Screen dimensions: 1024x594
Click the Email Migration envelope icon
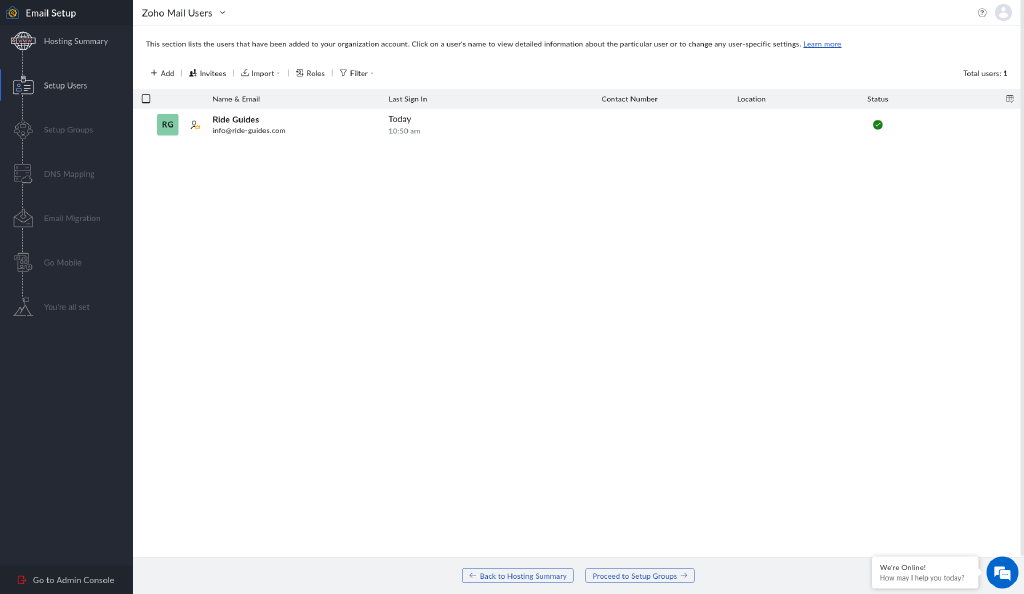point(23,218)
